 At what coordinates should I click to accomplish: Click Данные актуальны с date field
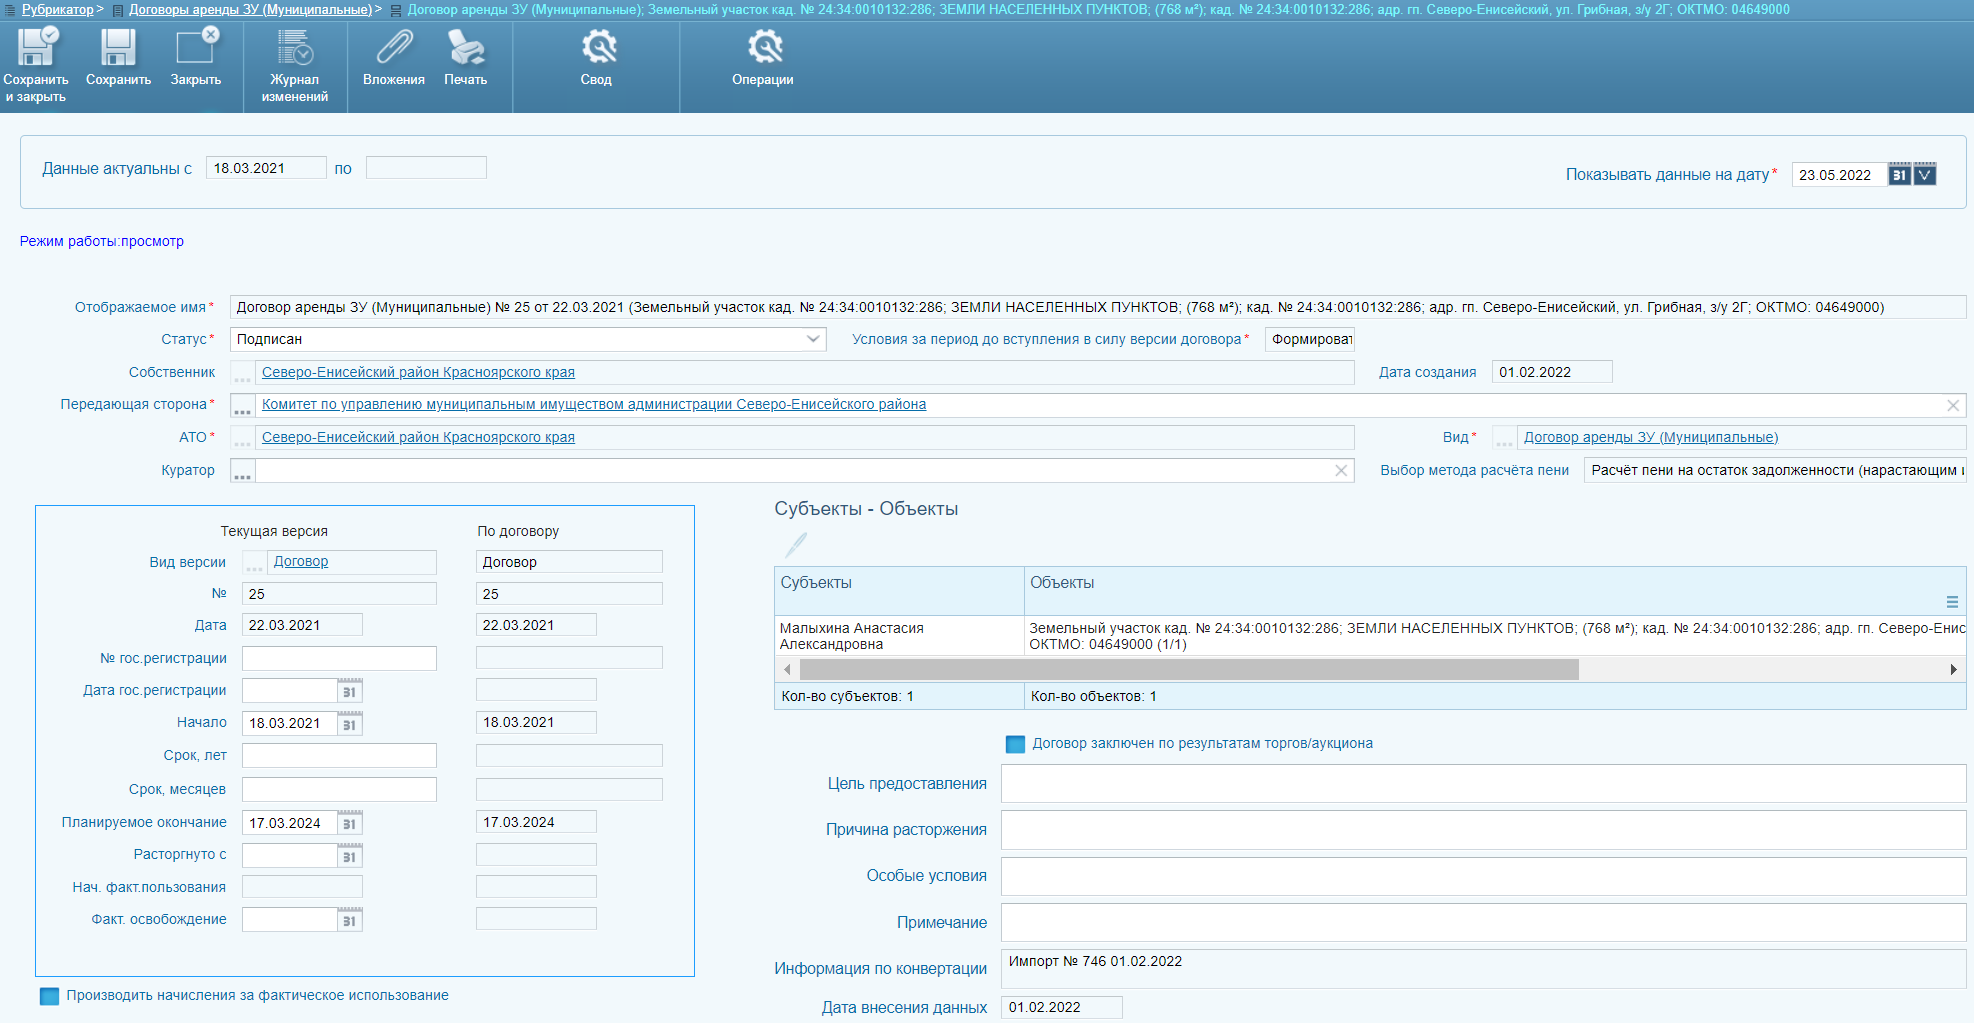pyautogui.click(x=266, y=168)
